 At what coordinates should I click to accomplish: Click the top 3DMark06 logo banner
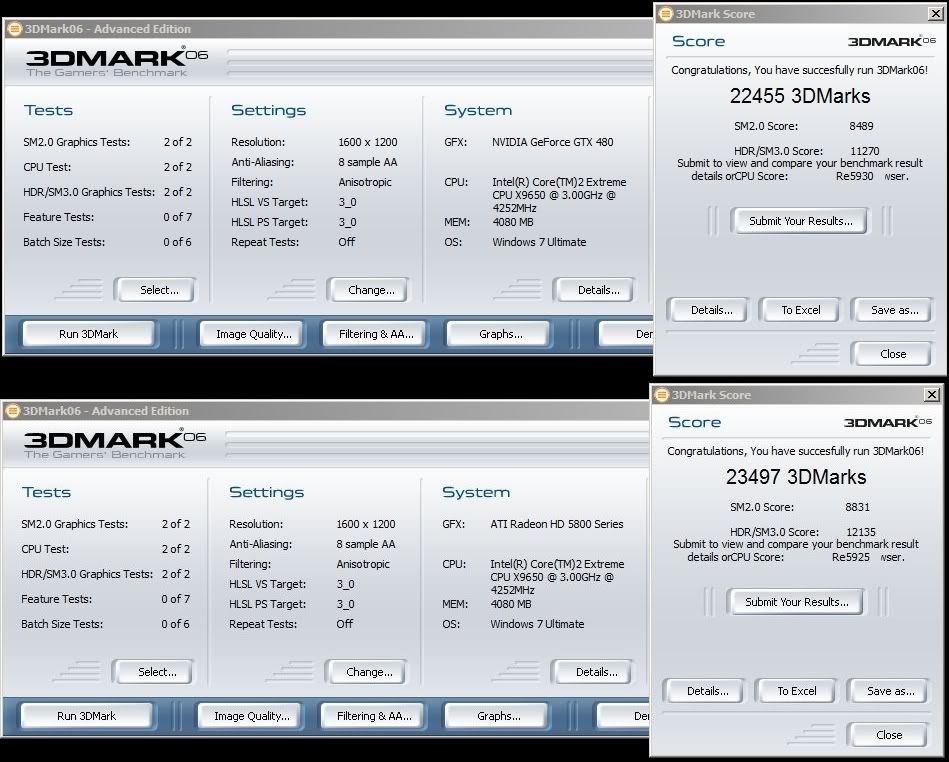point(117,62)
